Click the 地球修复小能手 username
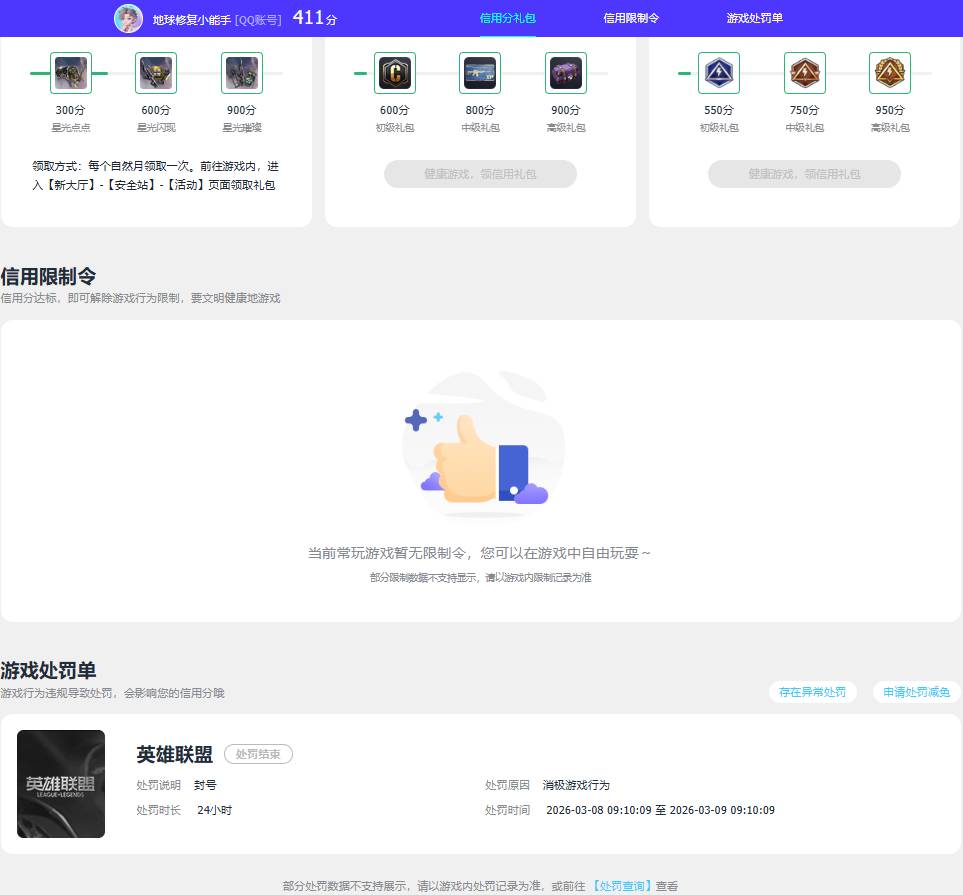 pyautogui.click(x=192, y=20)
